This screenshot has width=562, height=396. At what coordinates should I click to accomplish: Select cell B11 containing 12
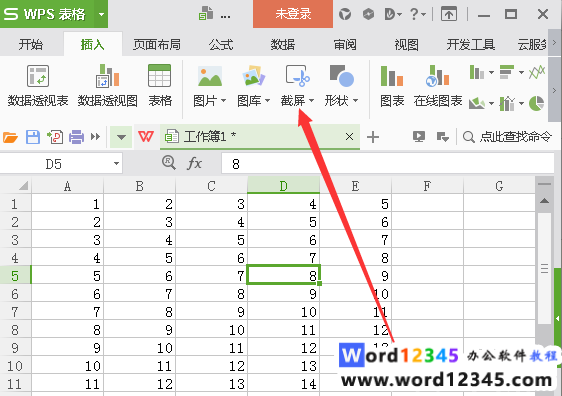[139, 384]
